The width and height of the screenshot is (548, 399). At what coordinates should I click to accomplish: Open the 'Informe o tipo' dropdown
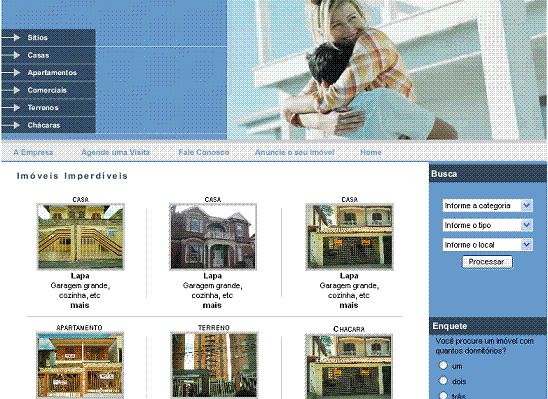(488, 225)
